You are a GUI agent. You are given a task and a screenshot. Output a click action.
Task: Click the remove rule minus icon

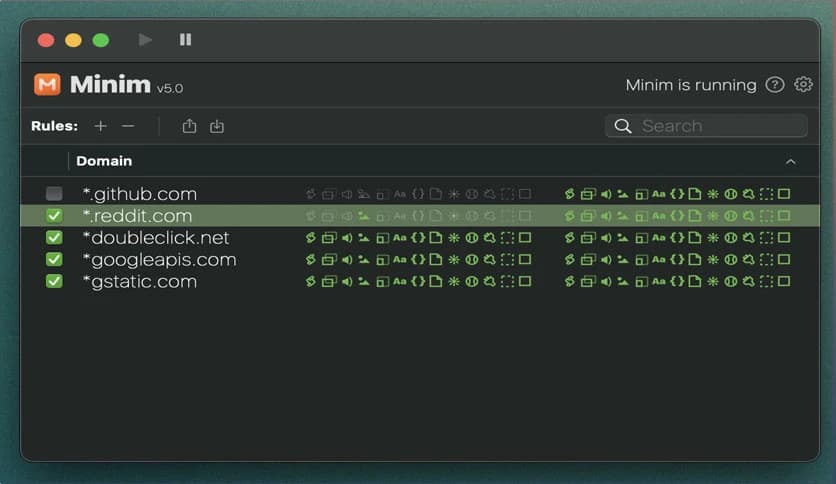click(x=128, y=126)
